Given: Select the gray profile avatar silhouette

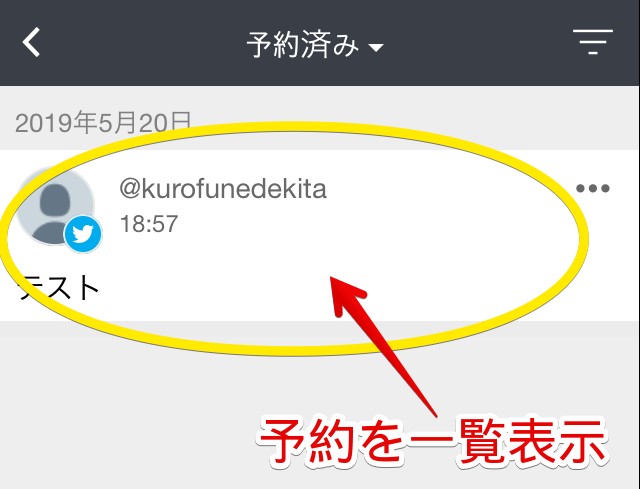Looking at the screenshot, I should 54,208.
